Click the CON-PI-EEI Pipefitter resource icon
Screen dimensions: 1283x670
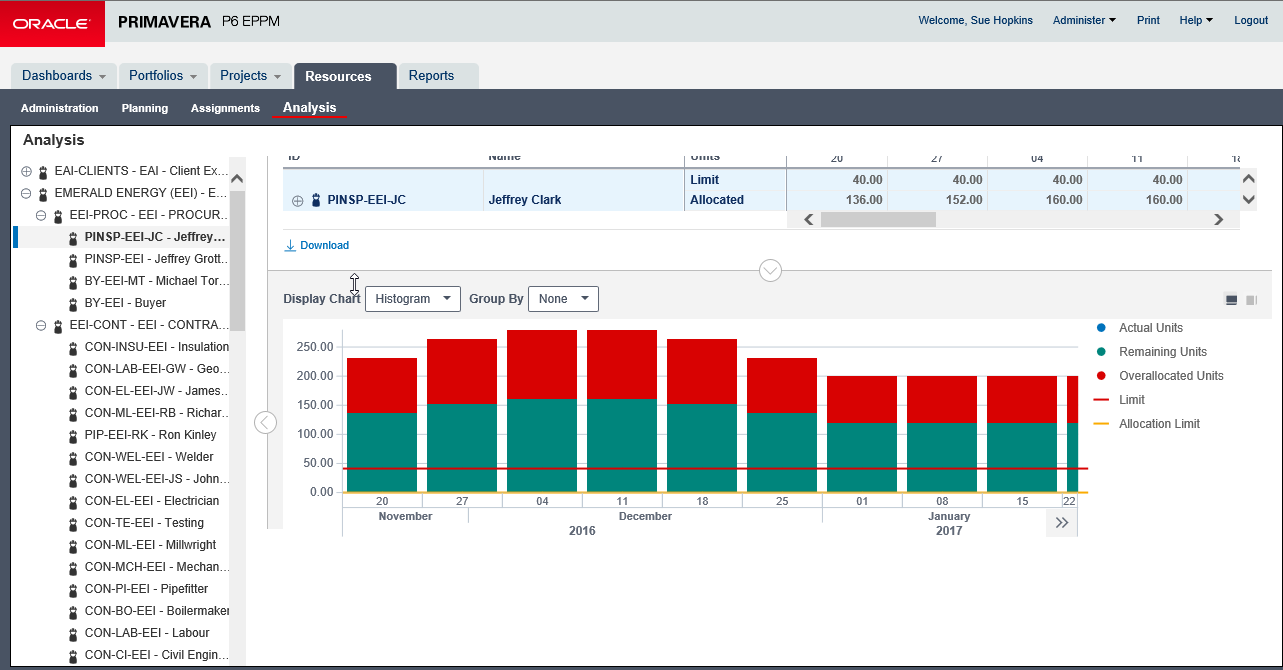tap(71, 589)
